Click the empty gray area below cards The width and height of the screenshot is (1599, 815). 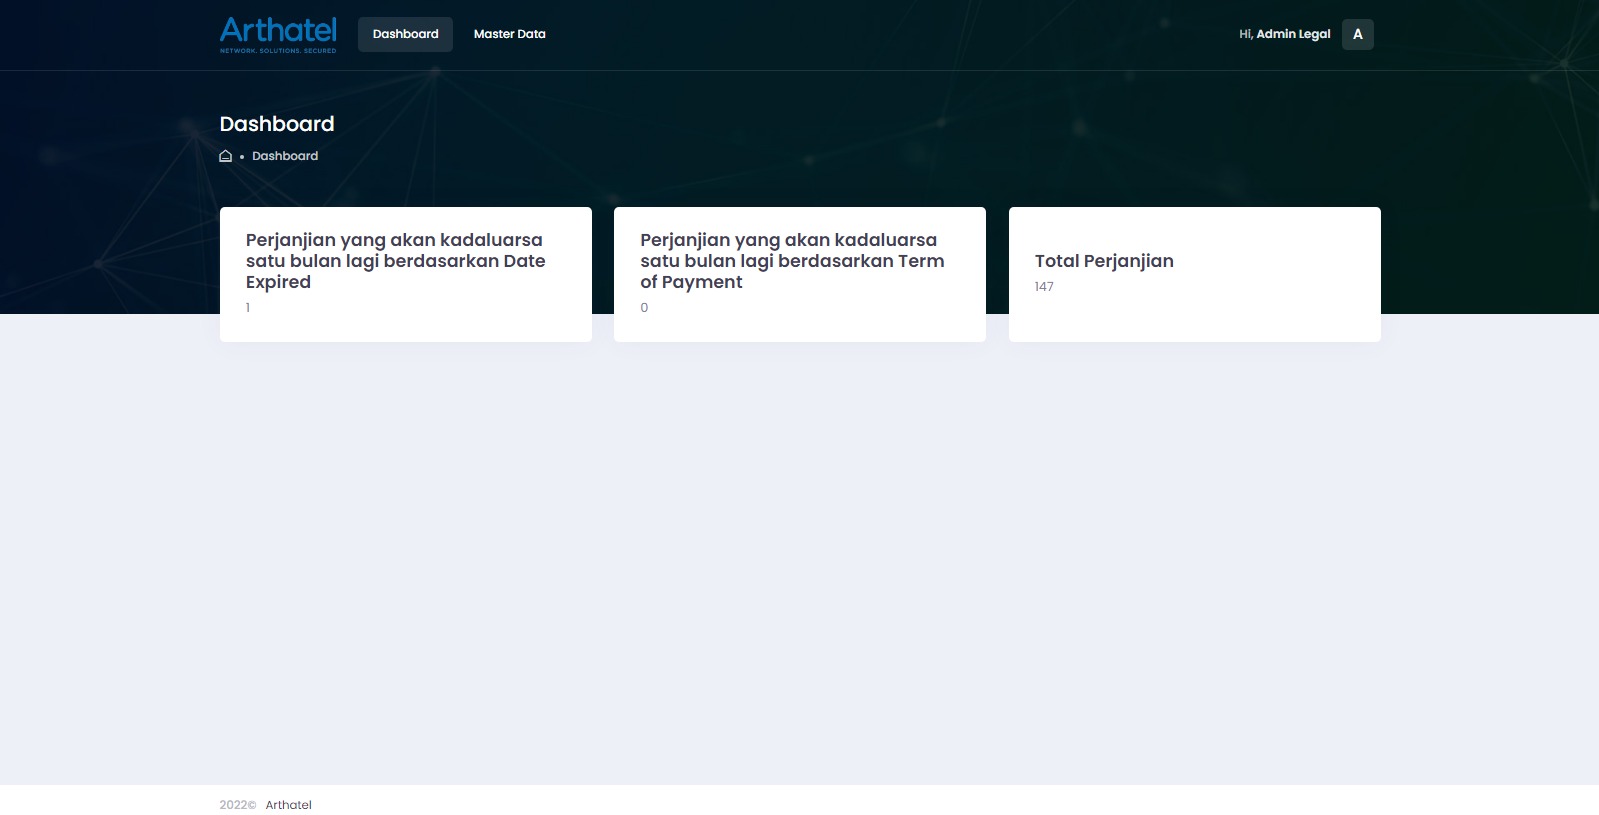click(x=800, y=560)
